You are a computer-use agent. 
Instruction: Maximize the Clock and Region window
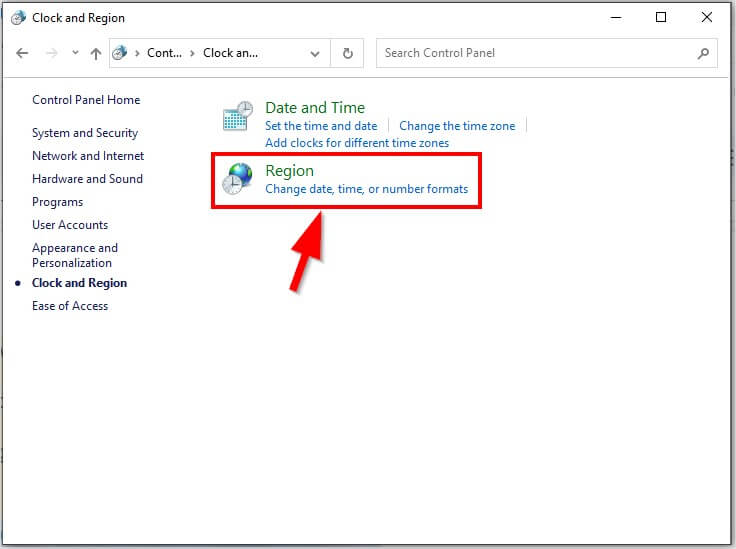(661, 18)
